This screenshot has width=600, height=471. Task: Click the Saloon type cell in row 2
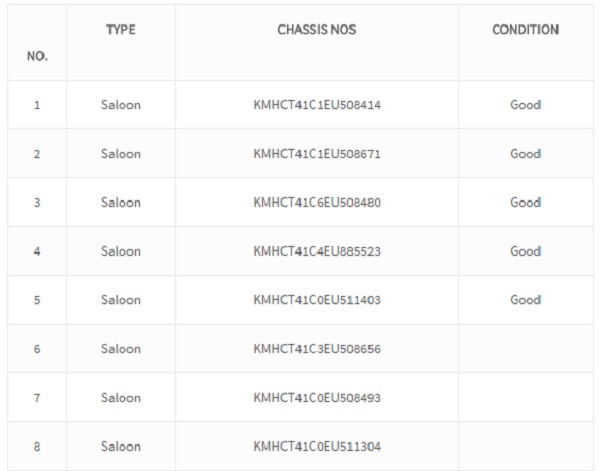[x=121, y=154]
